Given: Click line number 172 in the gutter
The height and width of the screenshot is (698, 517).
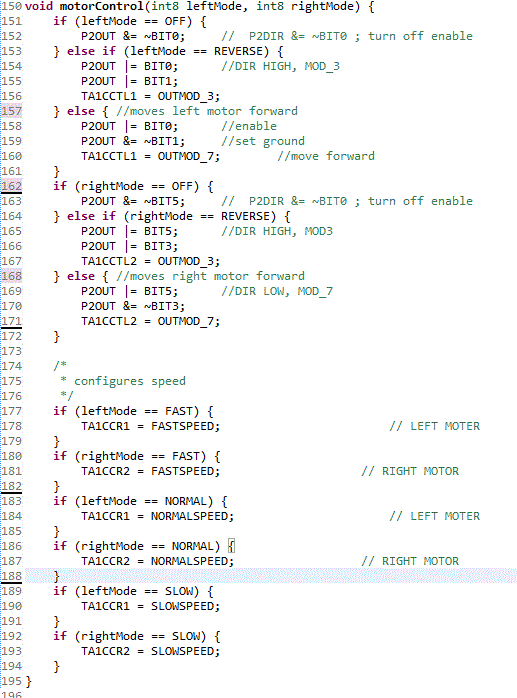Looking at the screenshot, I should [x=12, y=336].
